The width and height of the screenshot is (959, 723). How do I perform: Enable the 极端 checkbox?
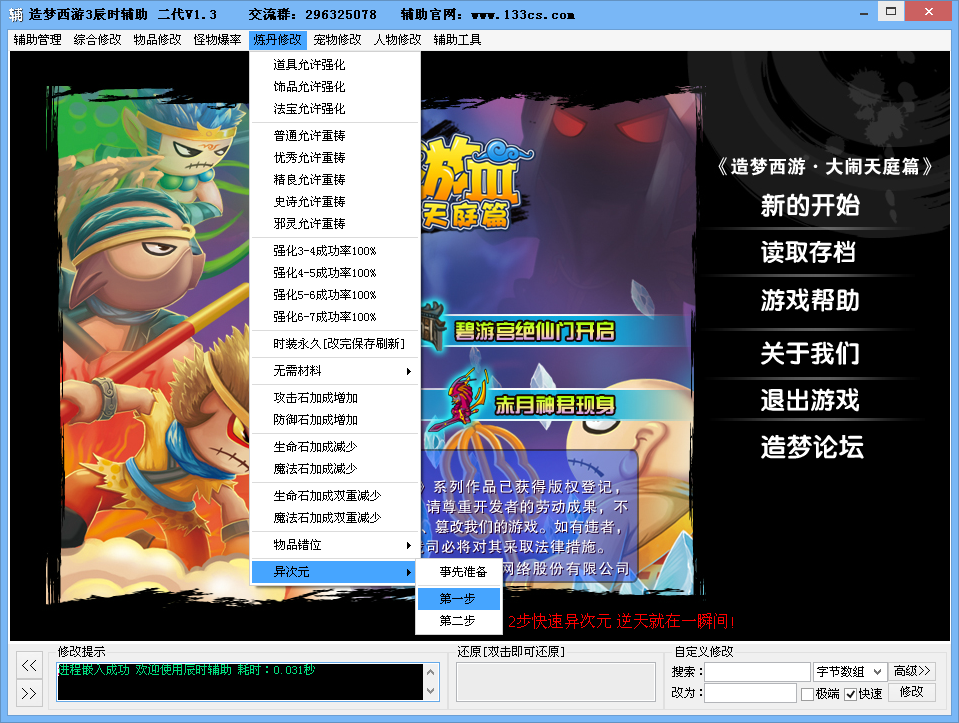(x=807, y=694)
